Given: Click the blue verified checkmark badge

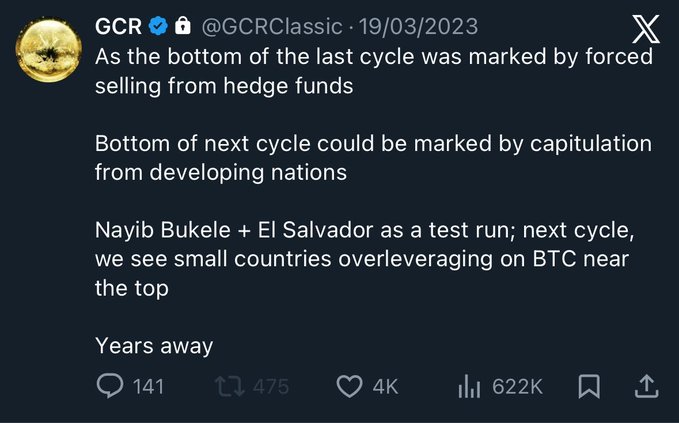Looking at the screenshot, I should point(159,26).
